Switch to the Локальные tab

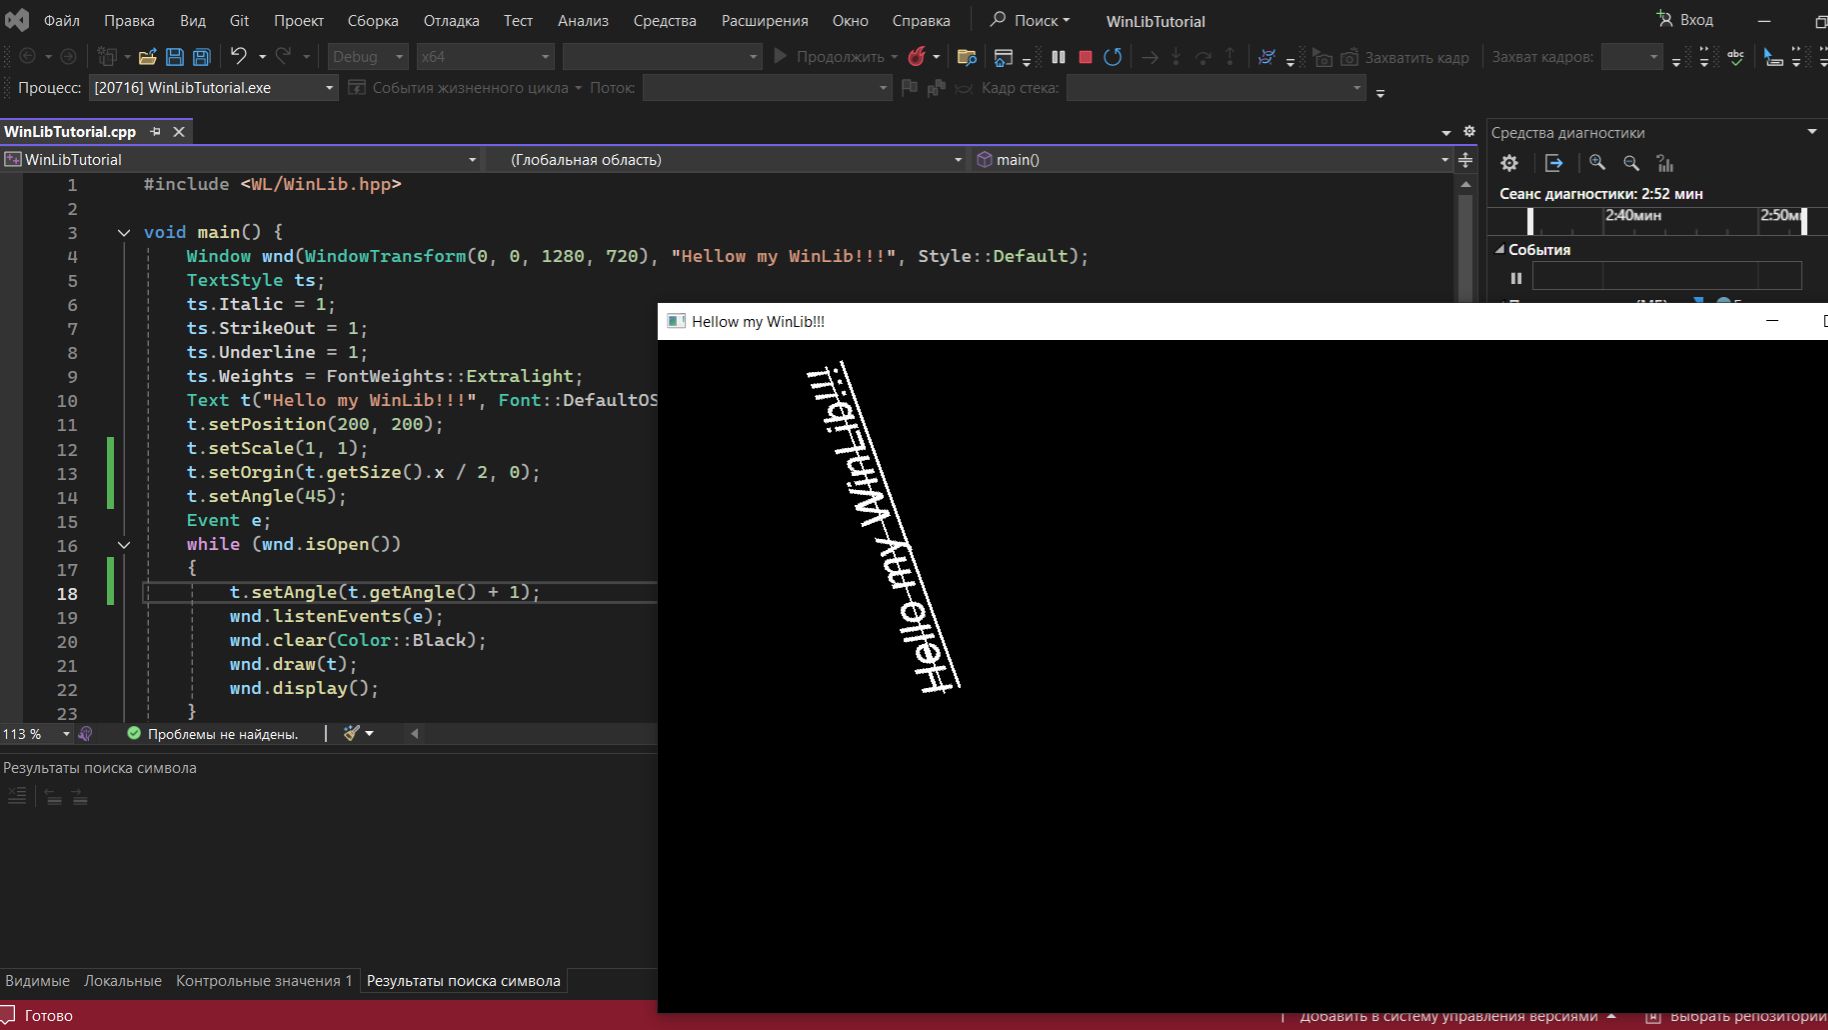pyautogui.click(x=123, y=981)
